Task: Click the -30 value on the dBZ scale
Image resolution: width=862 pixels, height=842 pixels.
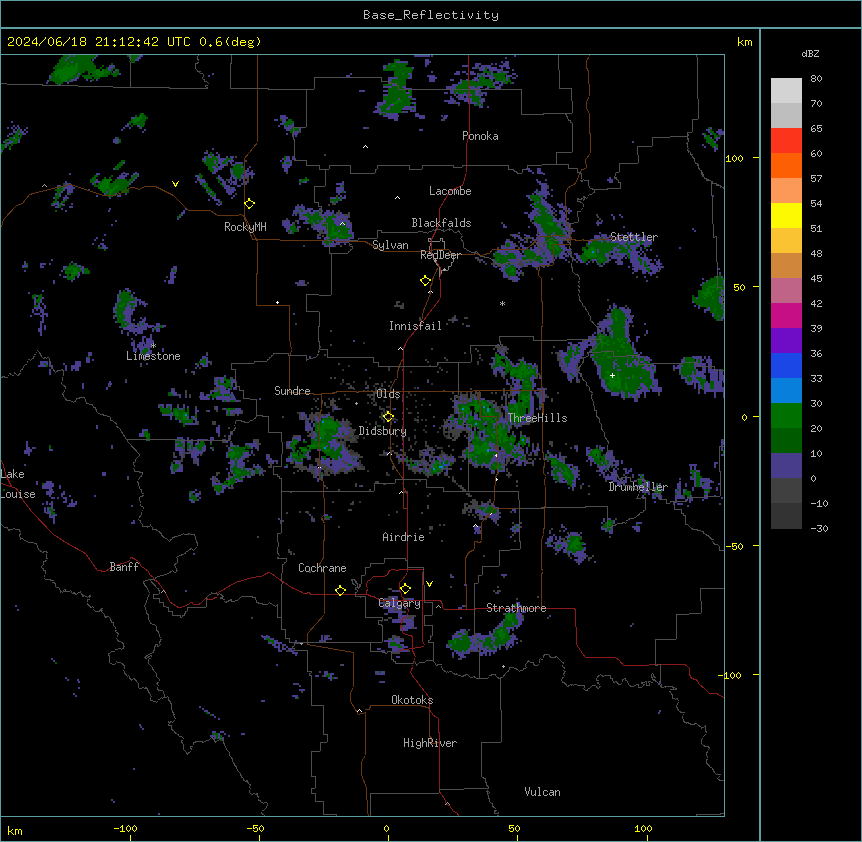Action: point(819,528)
